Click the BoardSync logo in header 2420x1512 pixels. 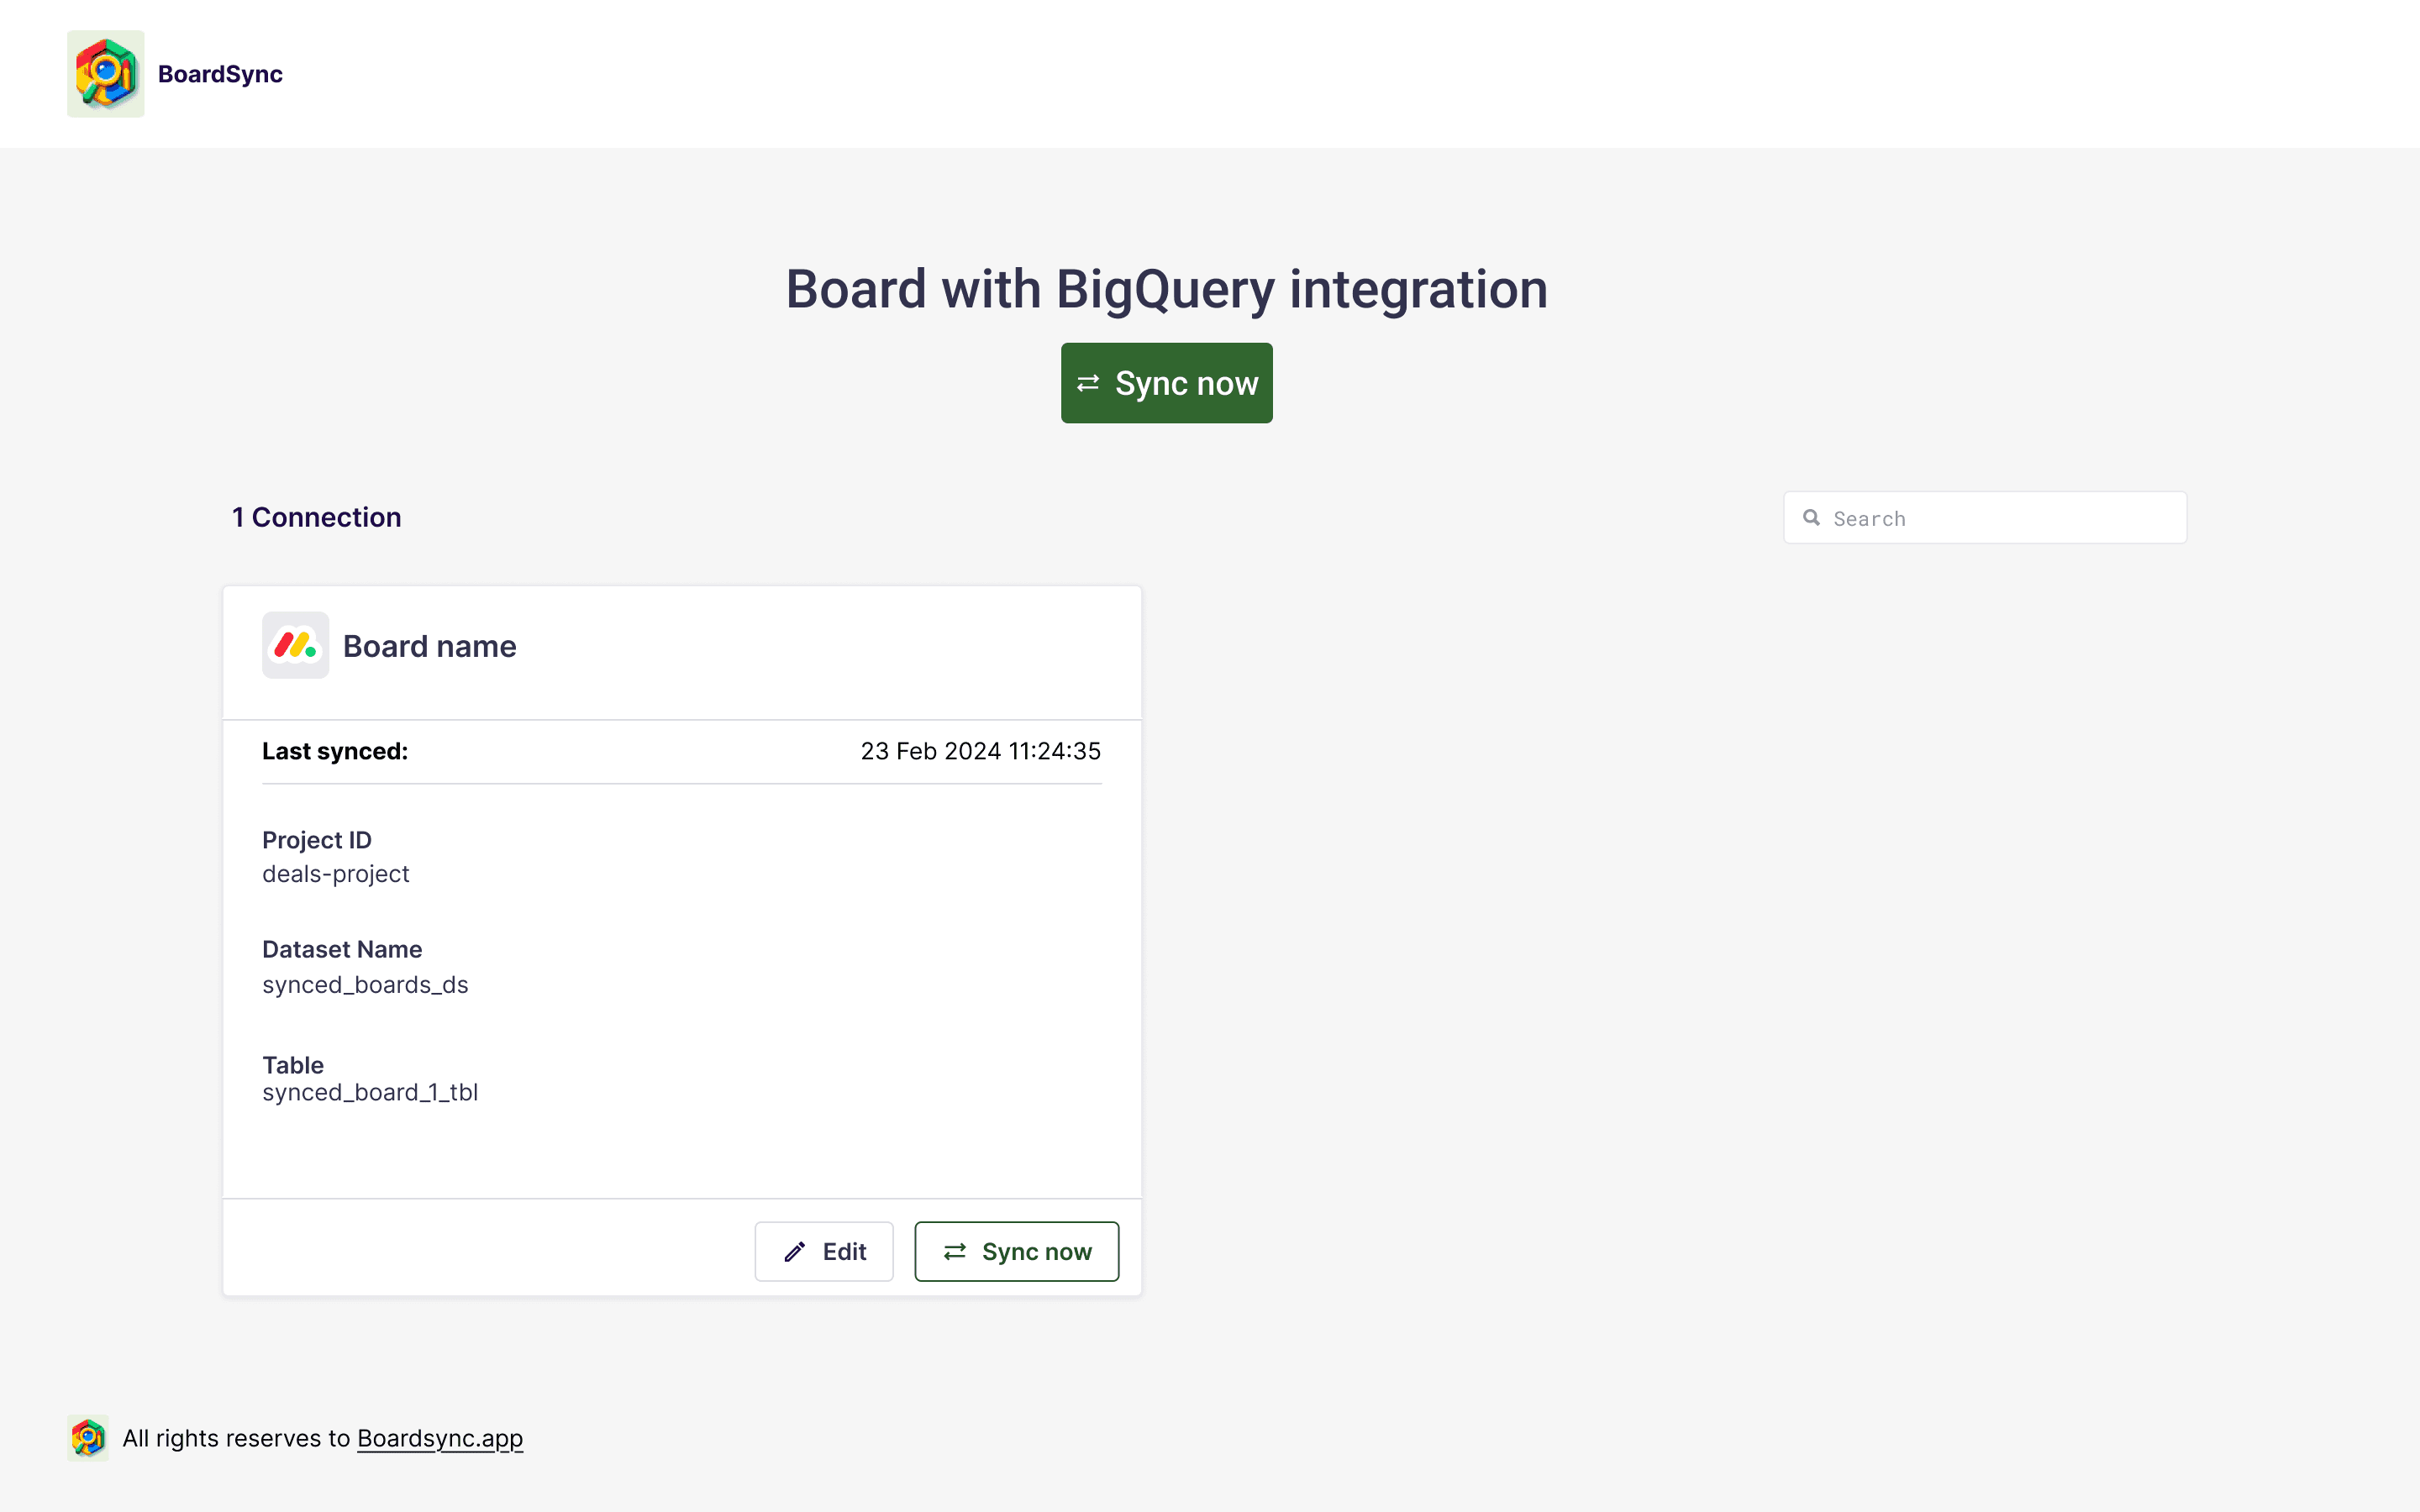pyautogui.click(x=105, y=74)
